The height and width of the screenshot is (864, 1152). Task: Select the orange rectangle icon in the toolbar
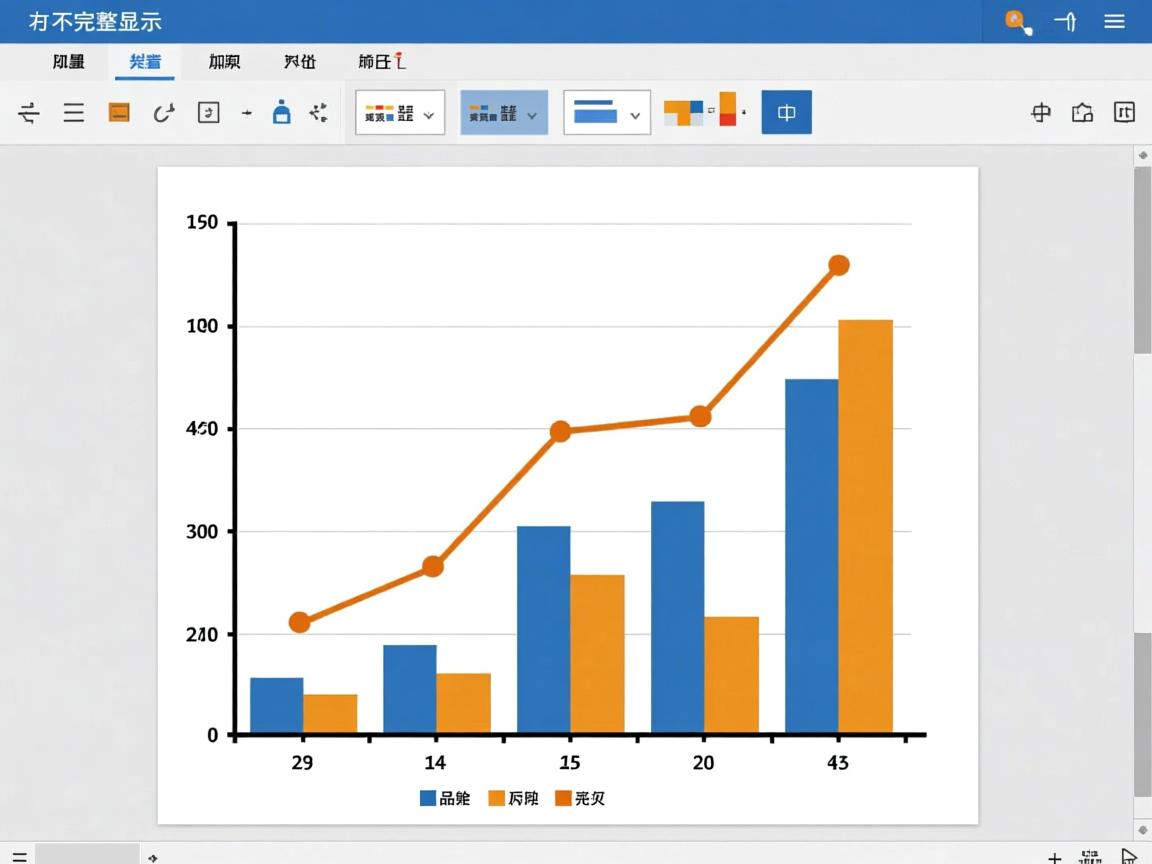(119, 112)
